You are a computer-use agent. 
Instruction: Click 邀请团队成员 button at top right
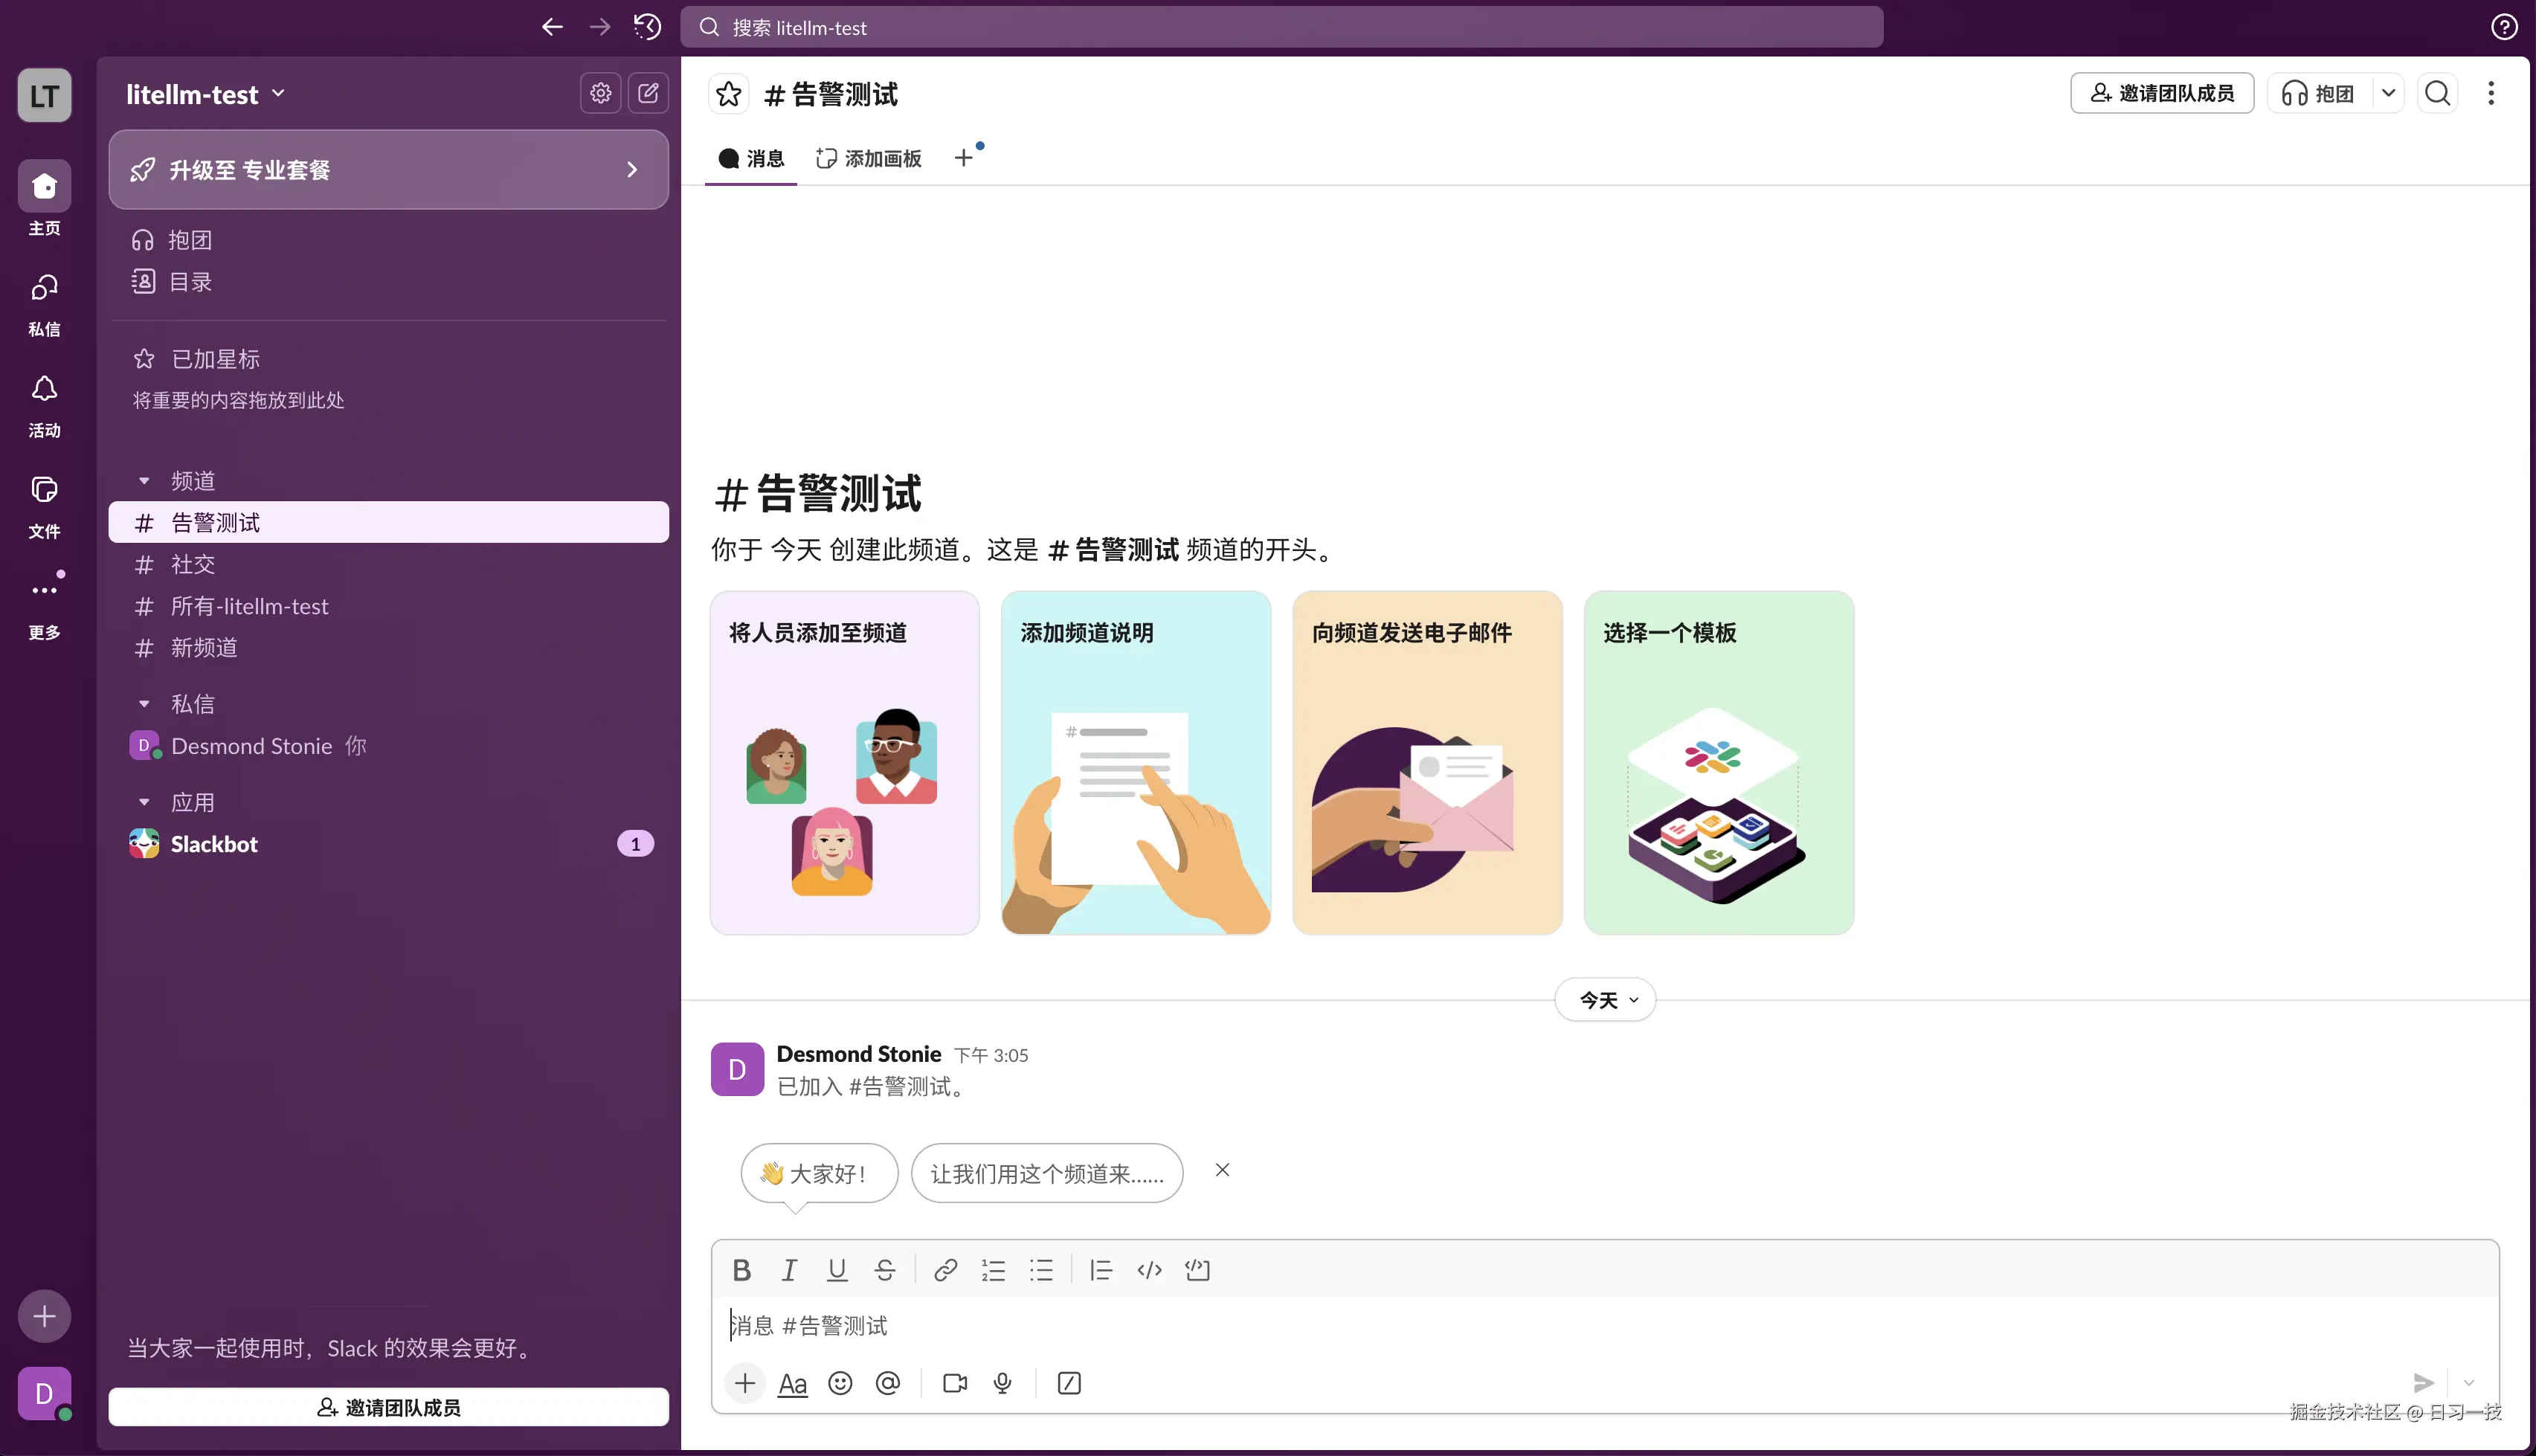pyautogui.click(x=2161, y=93)
